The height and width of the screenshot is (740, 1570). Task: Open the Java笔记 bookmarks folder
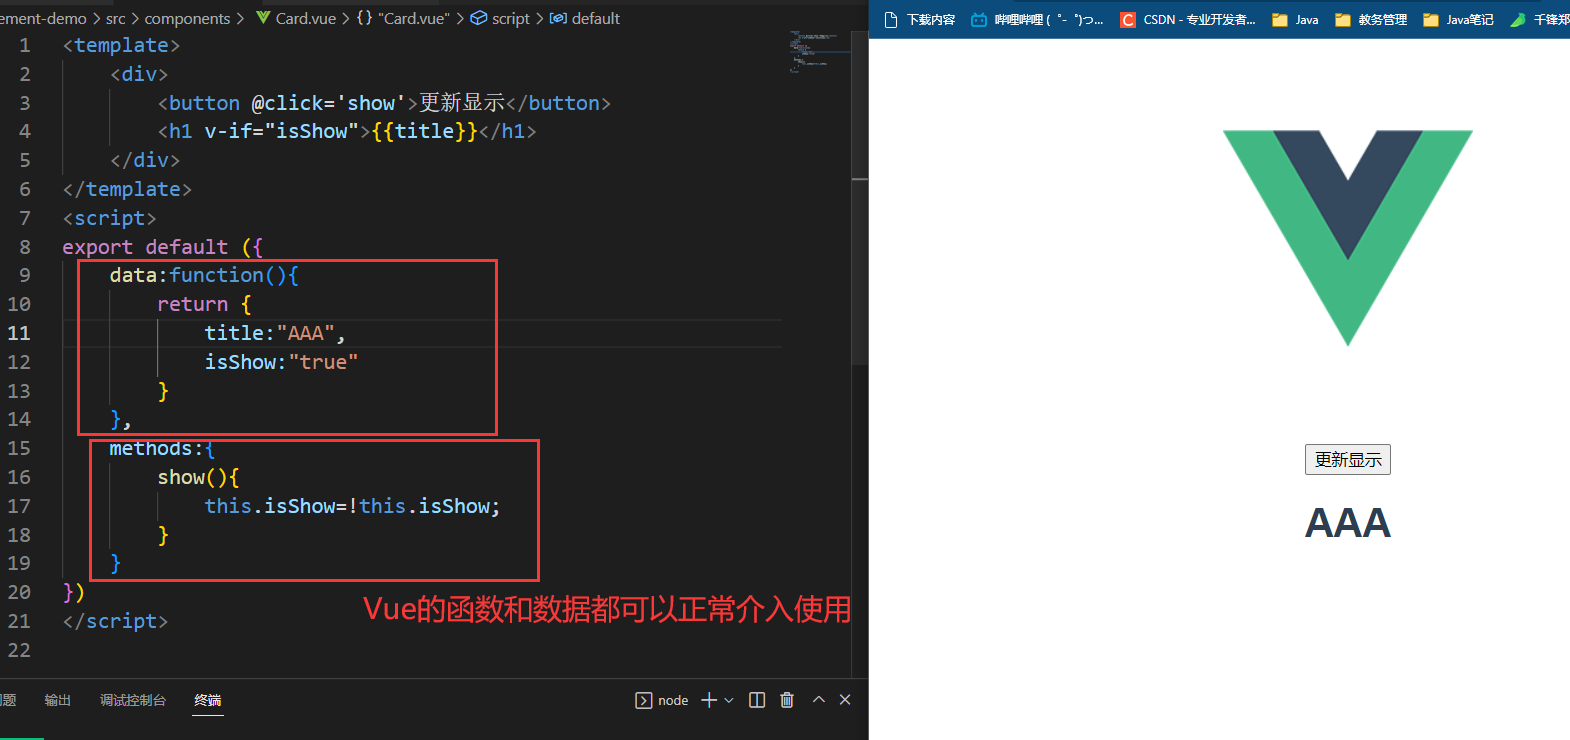coord(1458,19)
